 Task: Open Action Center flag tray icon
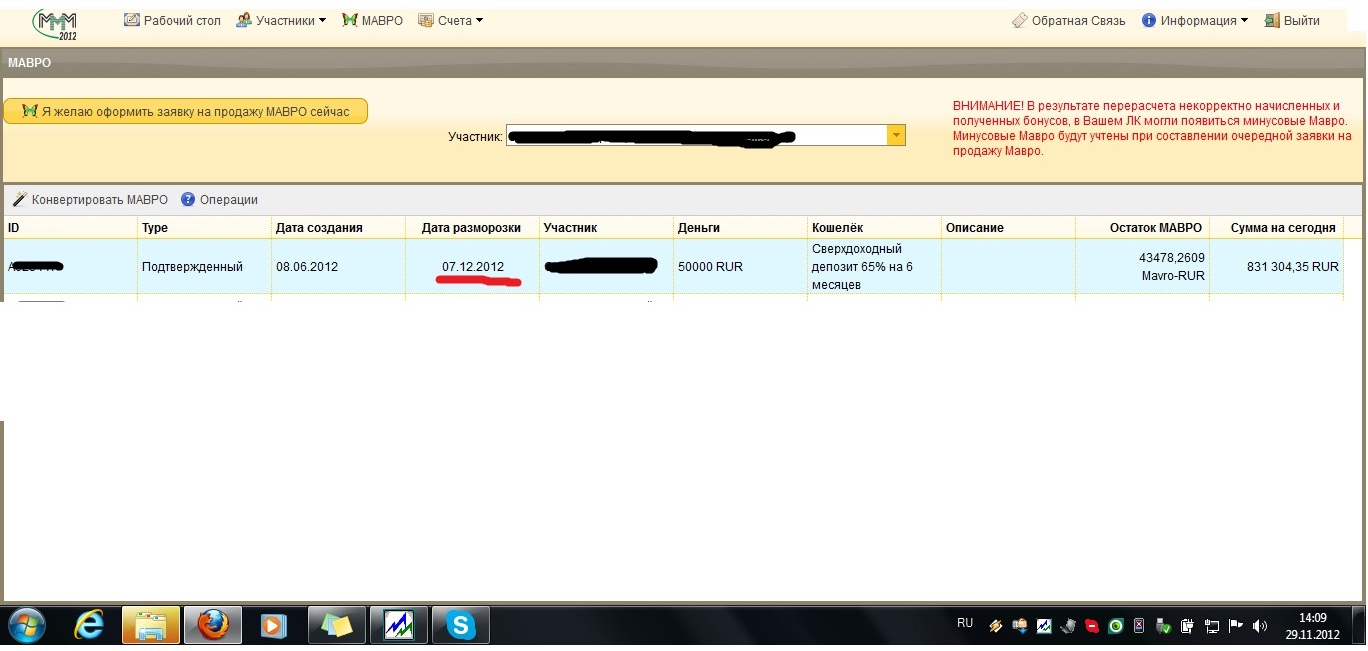tap(1236, 627)
